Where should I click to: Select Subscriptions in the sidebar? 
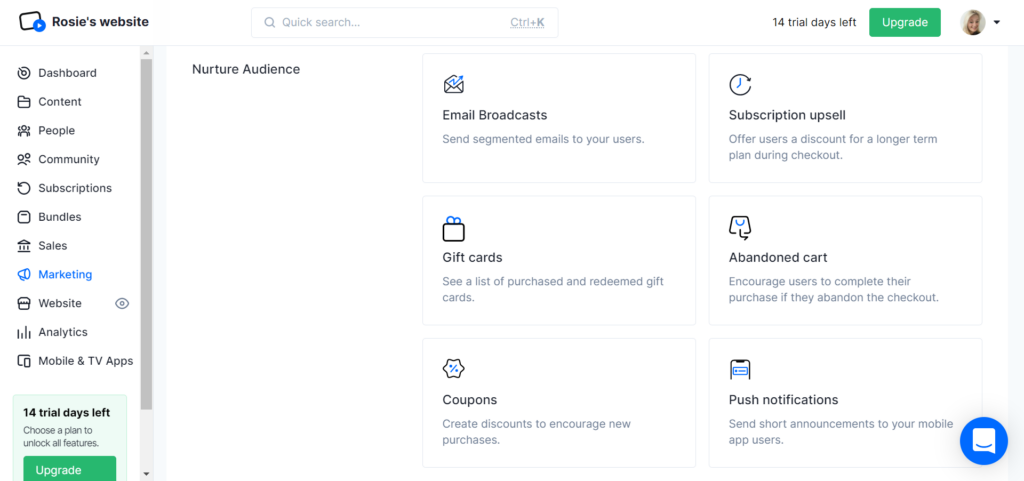click(x=74, y=188)
